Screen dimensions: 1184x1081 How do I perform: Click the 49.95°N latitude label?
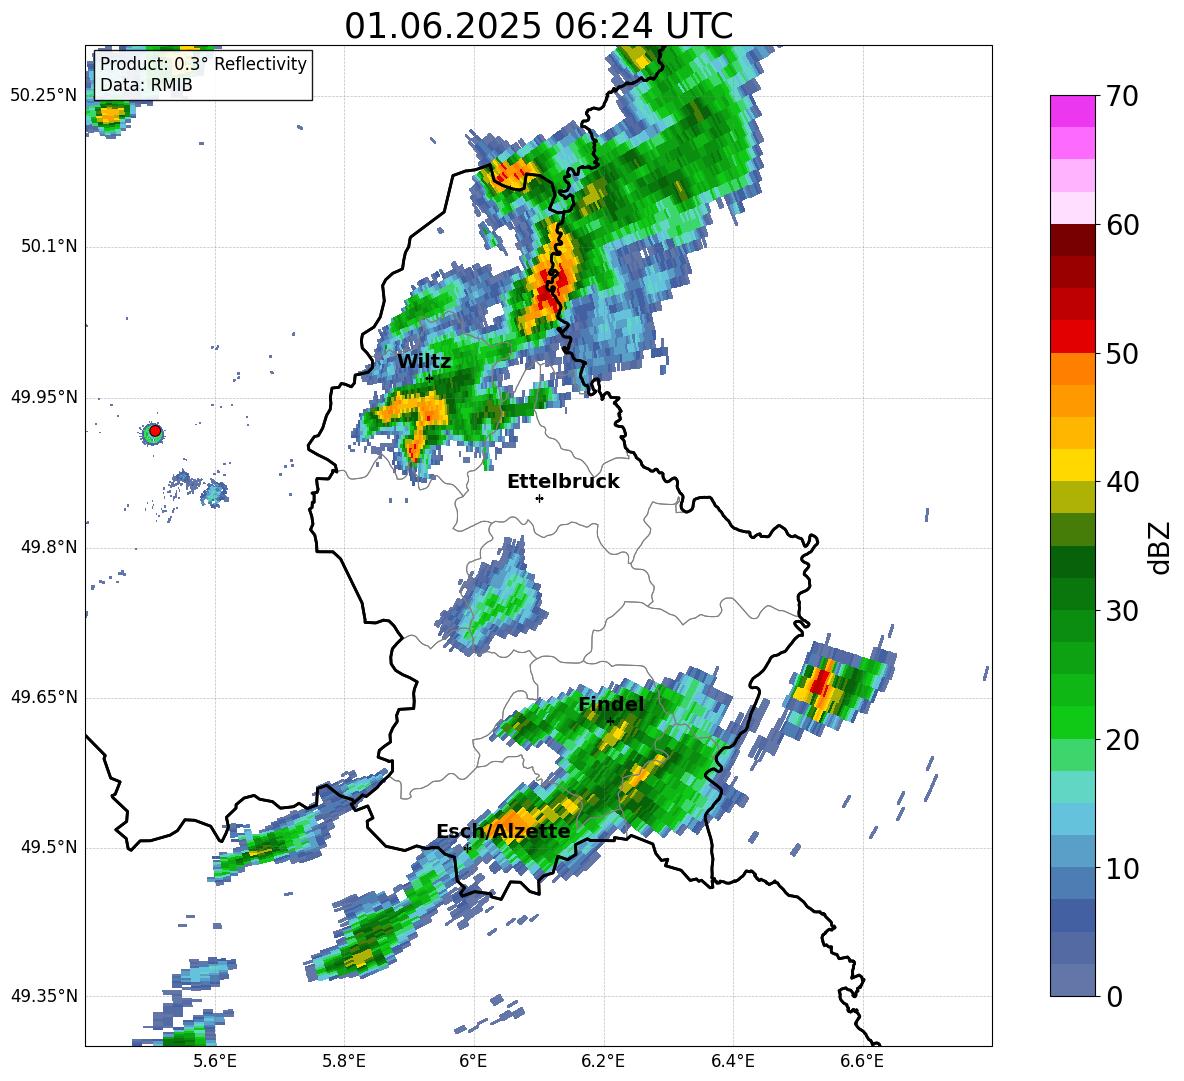click(x=44, y=396)
